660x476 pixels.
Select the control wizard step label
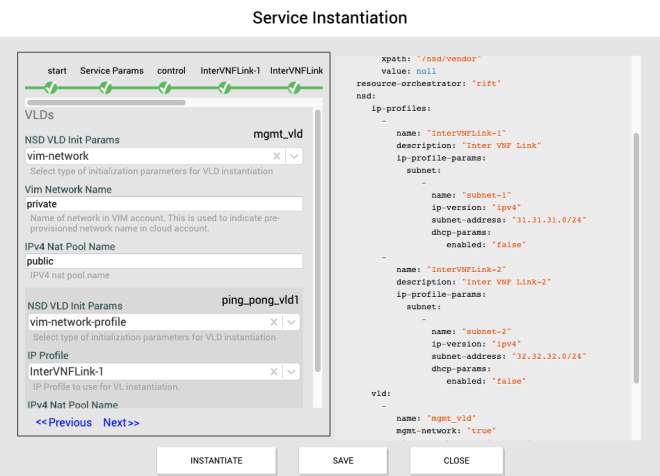[x=171, y=71]
